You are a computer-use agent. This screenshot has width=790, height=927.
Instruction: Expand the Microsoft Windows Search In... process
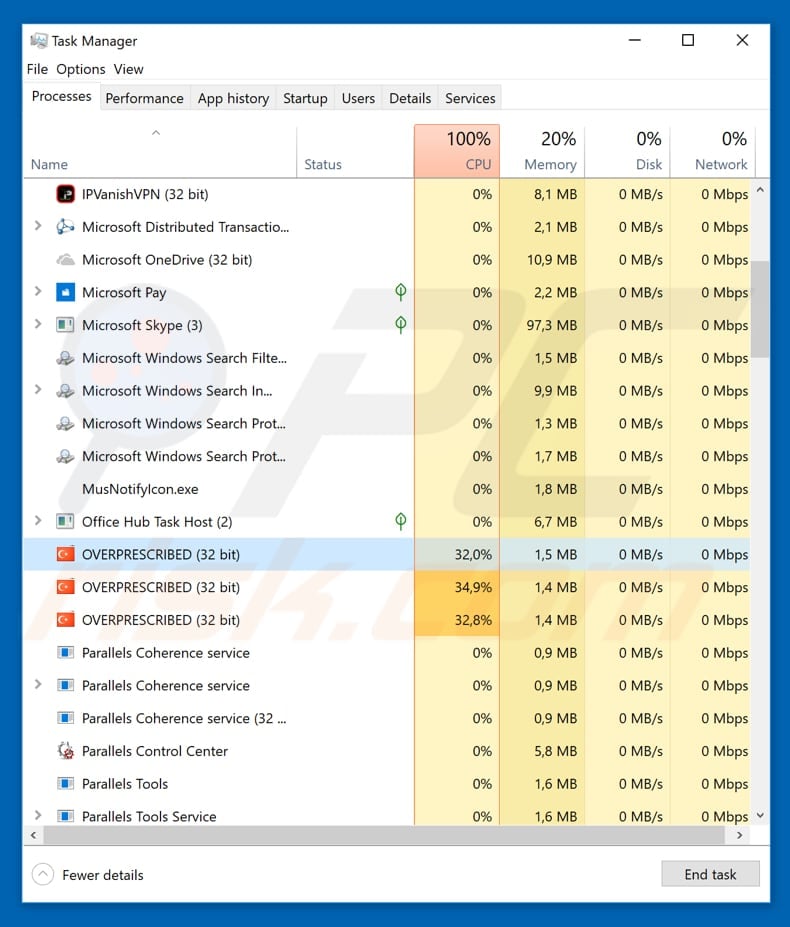point(38,390)
